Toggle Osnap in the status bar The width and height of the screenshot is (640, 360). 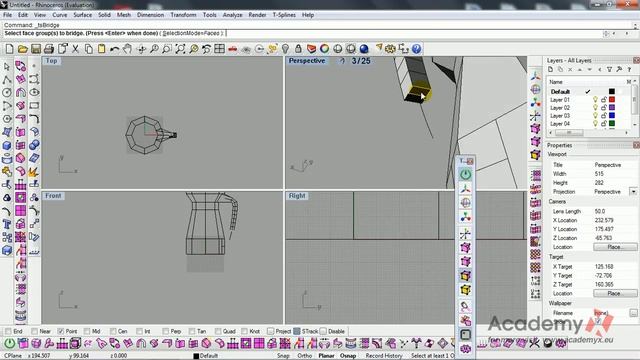pos(348,356)
